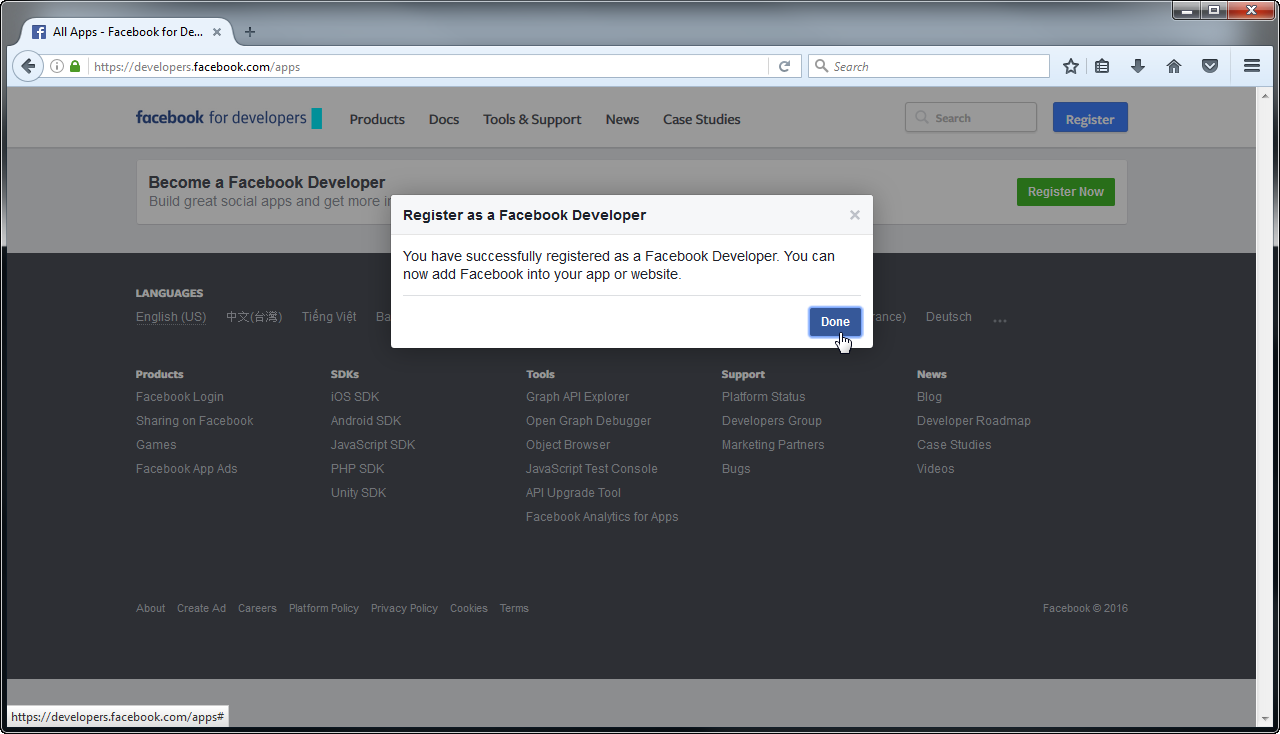Select English (US) language
1280x734 pixels.
coord(171,316)
